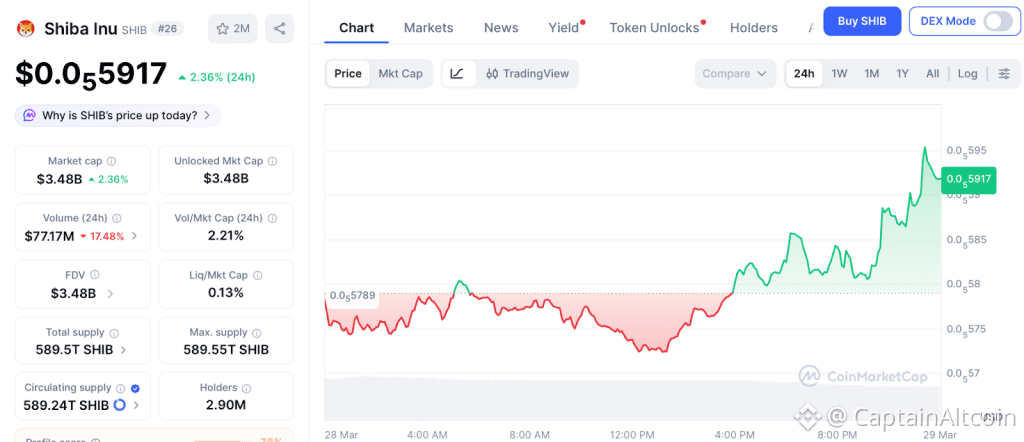This screenshot has width=1024, height=442.
Task: Switch to the Markets tab
Action: click(428, 28)
